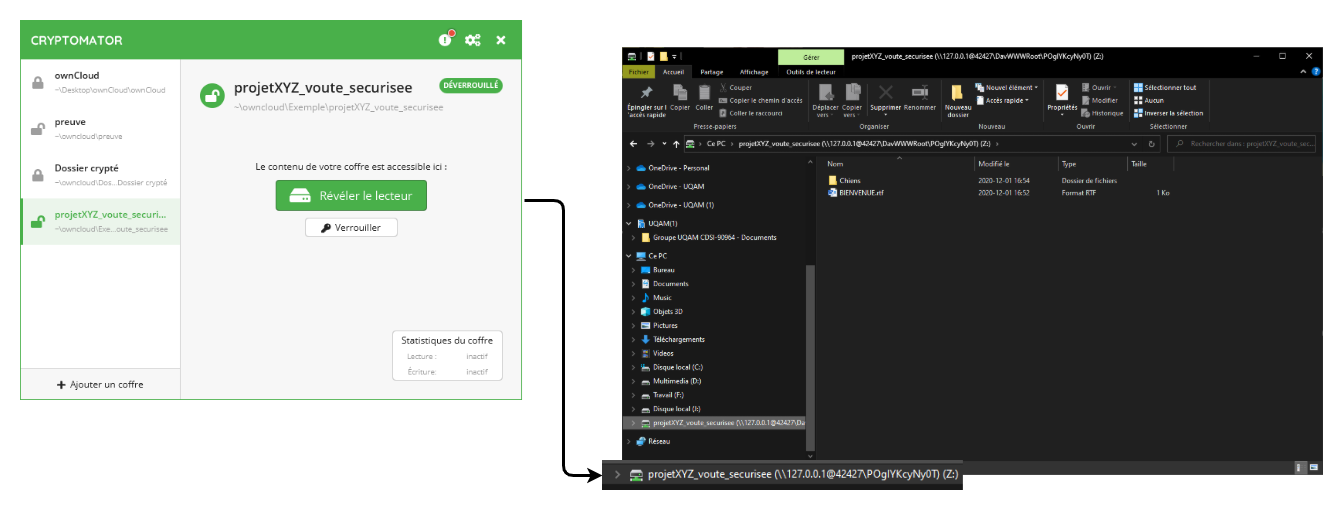Image resolution: width=1344 pixels, height=511 pixels.
Task: Click Inverser la sélection
Action: pyautogui.click(x=1169, y=113)
